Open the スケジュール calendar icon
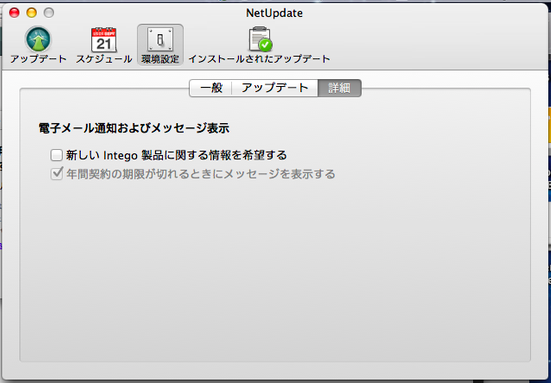This screenshot has width=551, height=383. coord(104,39)
